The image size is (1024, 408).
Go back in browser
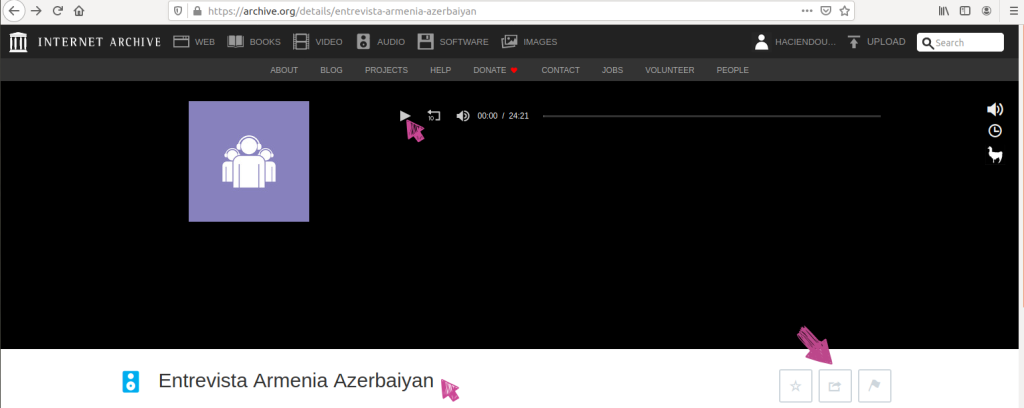(x=13, y=11)
